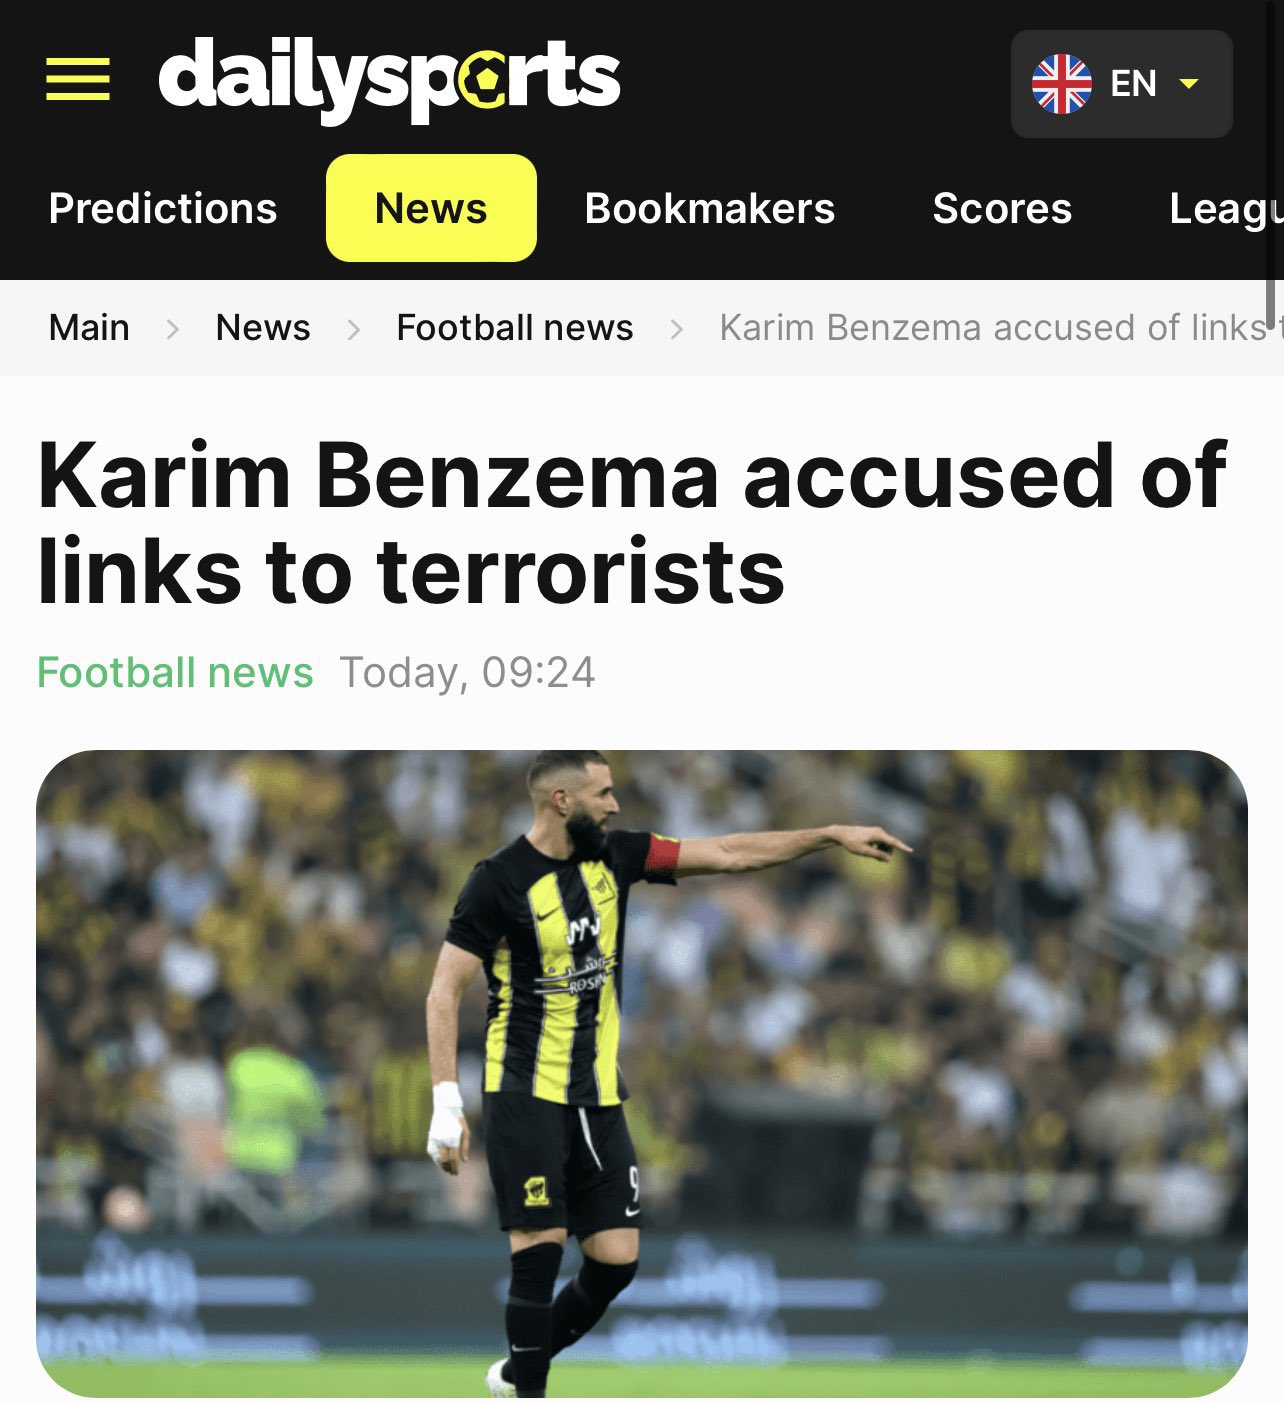Screen dimensions: 1284x1404
Task: Open the yellow hamburger menu
Action: (x=78, y=79)
